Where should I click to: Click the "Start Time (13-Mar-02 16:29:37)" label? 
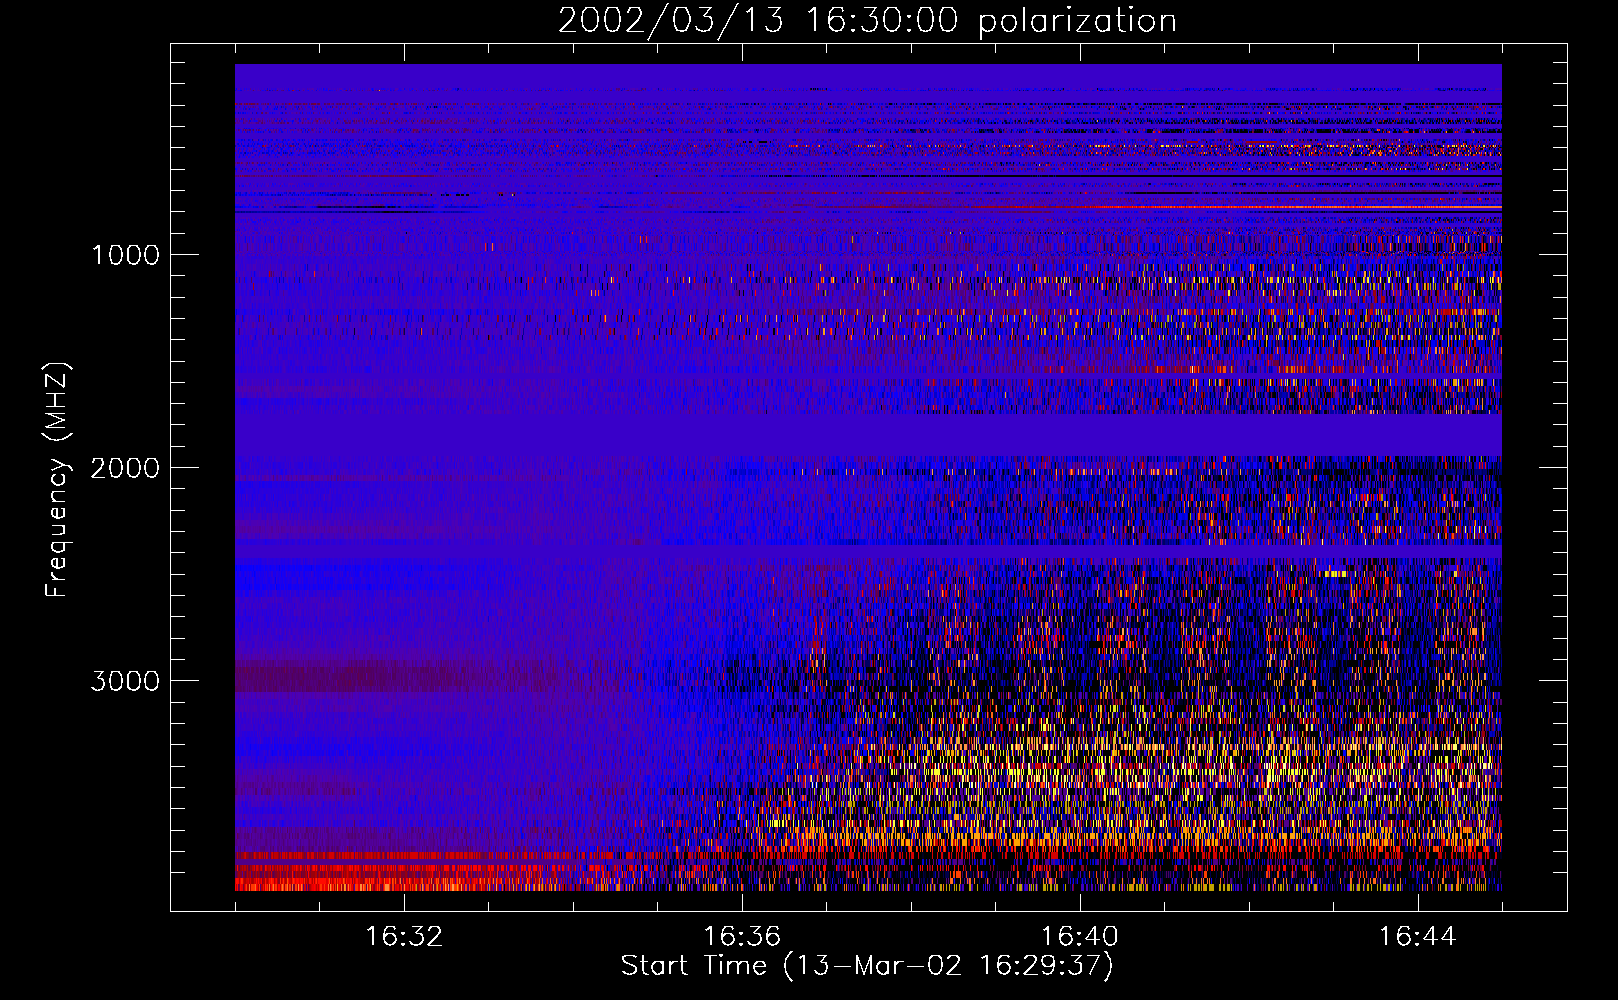click(x=867, y=966)
